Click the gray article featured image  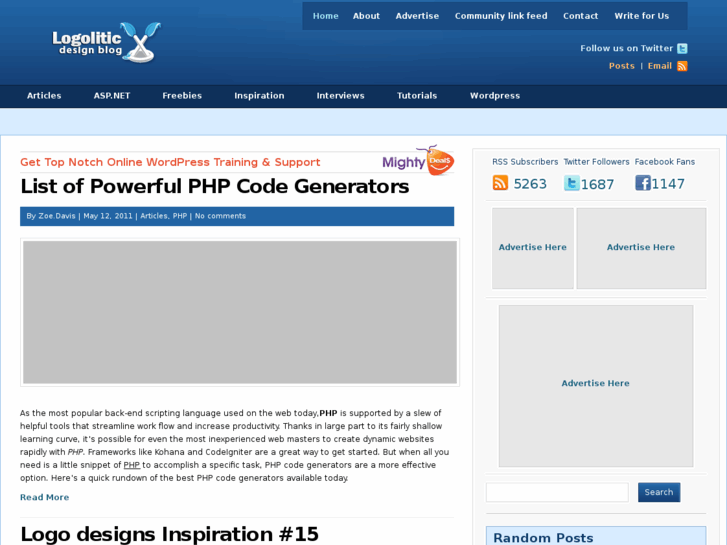point(240,312)
